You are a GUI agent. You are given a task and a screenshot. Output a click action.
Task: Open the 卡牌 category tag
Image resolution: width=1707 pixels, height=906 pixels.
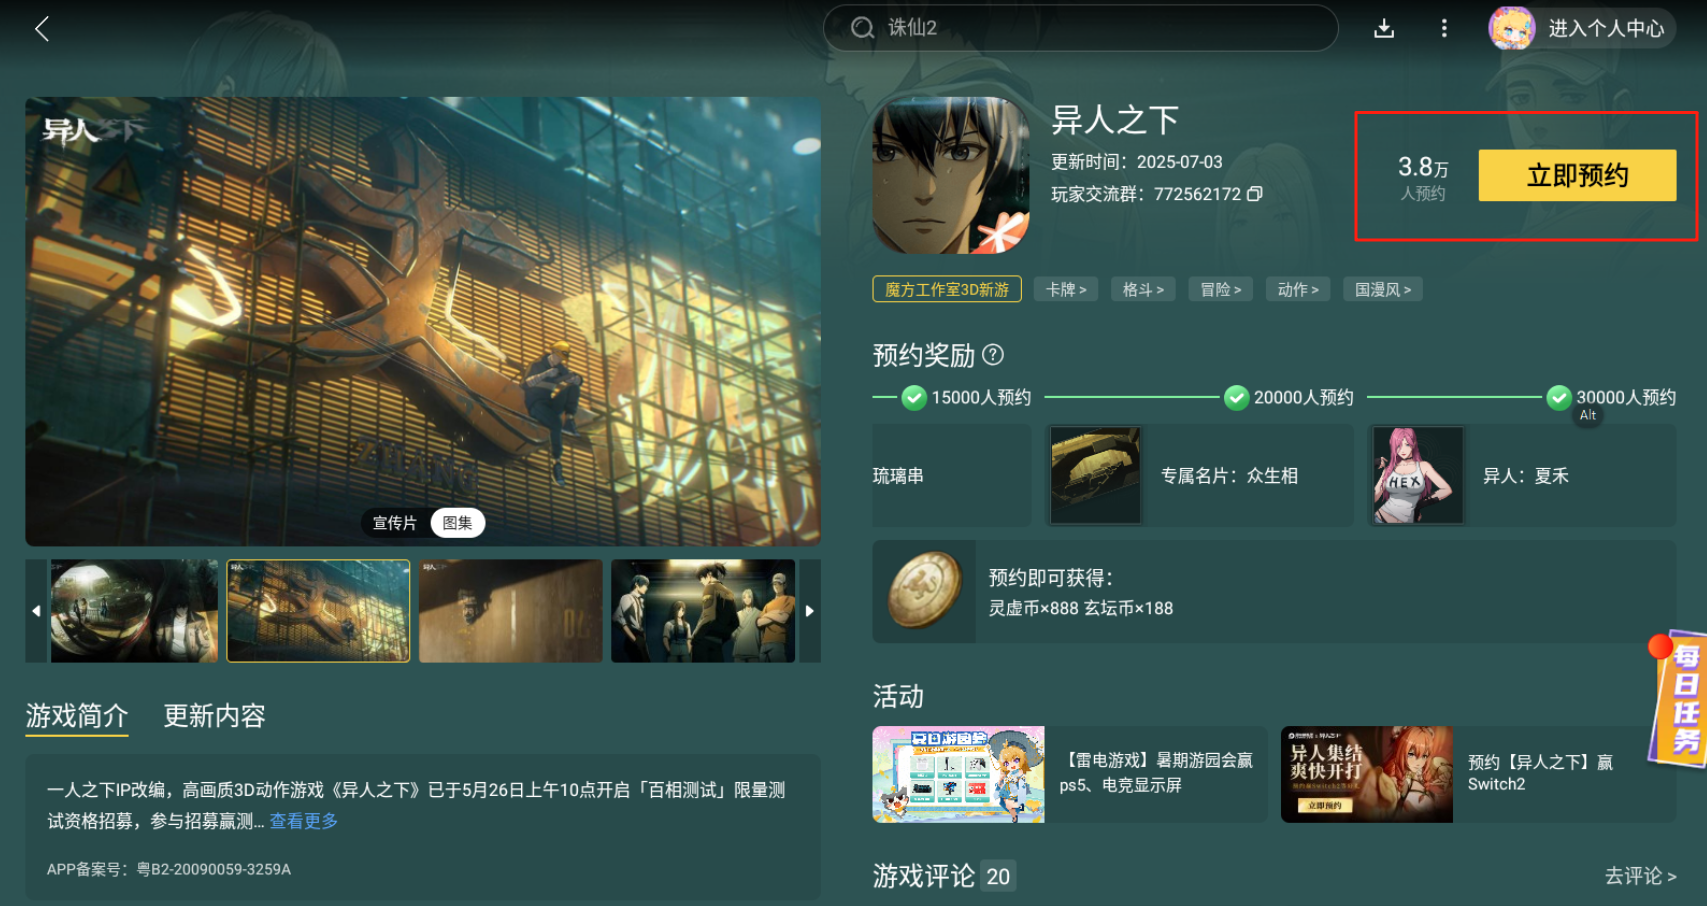tap(1066, 289)
